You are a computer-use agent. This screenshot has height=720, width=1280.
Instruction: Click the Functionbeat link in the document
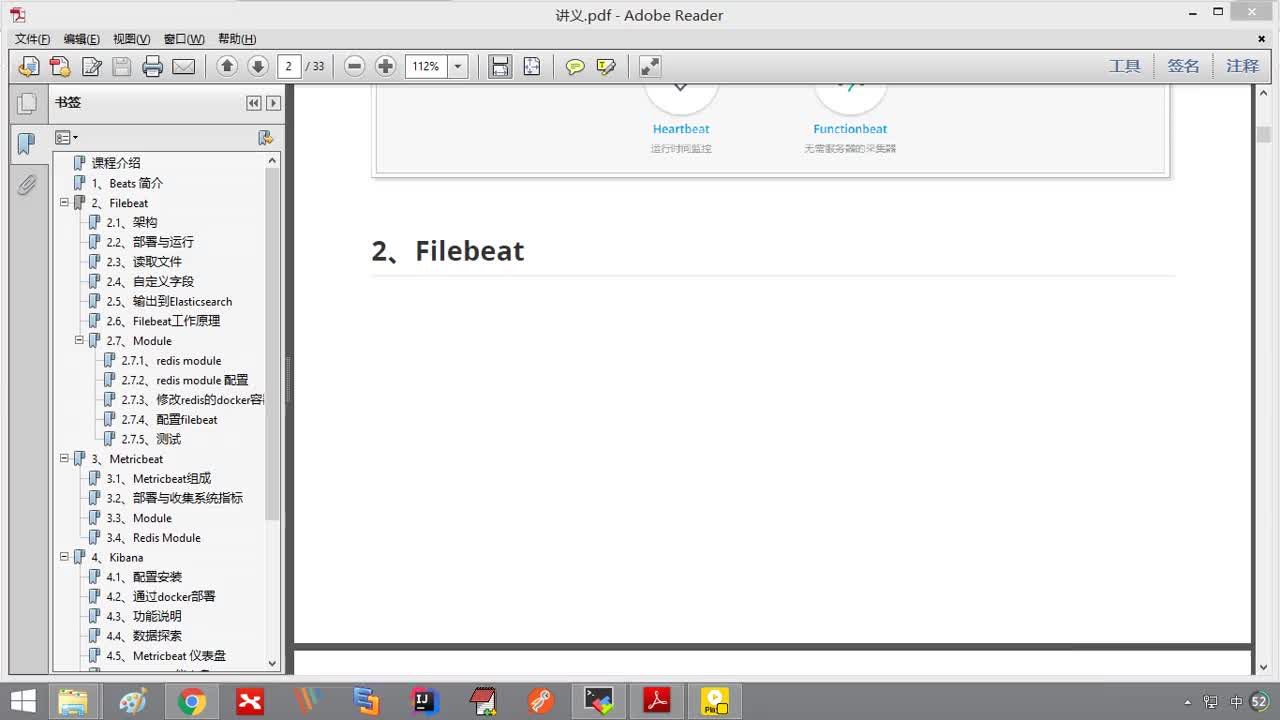(x=850, y=129)
